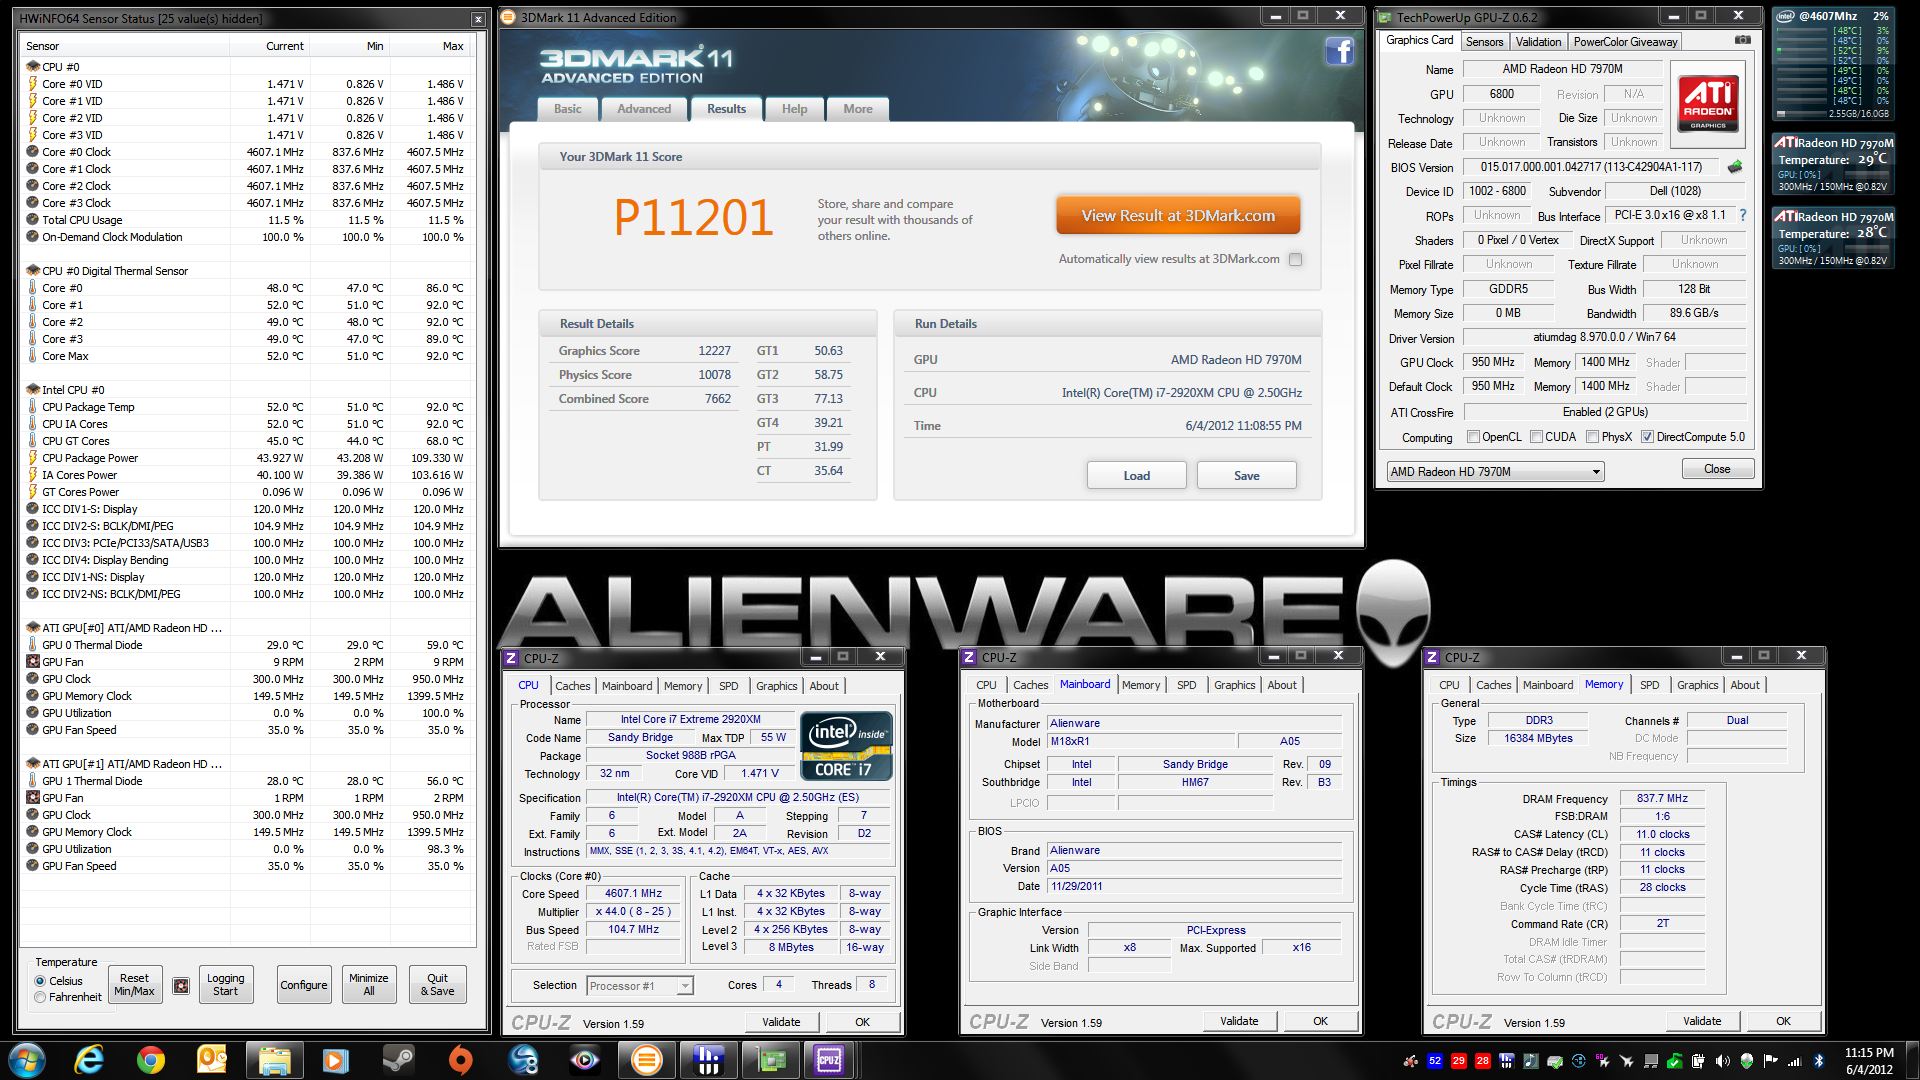Click the Bus Interface question mark icon
Screen dimensions: 1920x1080
1743,215
